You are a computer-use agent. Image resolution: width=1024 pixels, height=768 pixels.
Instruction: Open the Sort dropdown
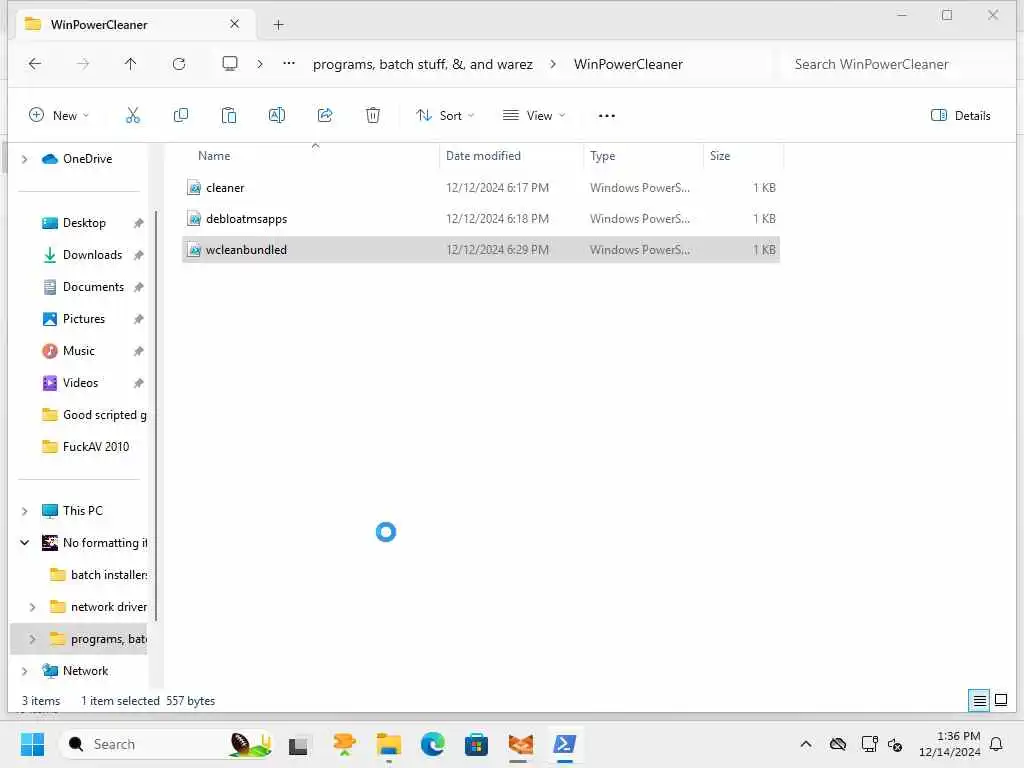(445, 116)
